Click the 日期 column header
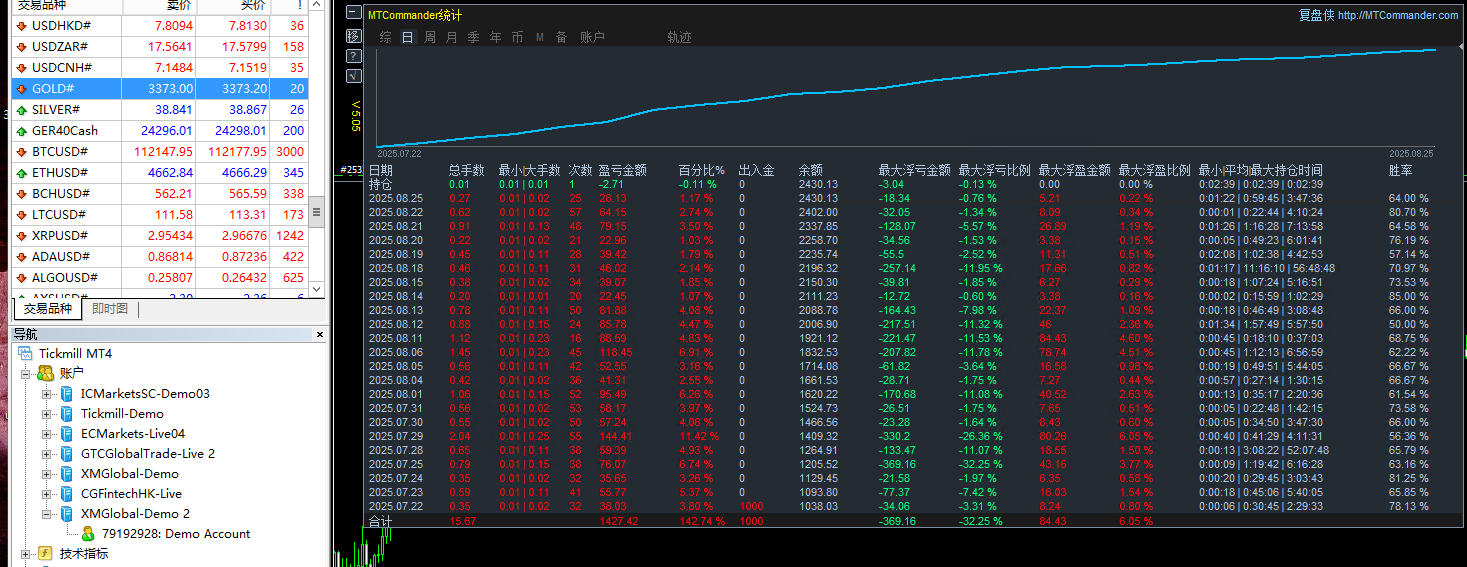 coord(381,170)
